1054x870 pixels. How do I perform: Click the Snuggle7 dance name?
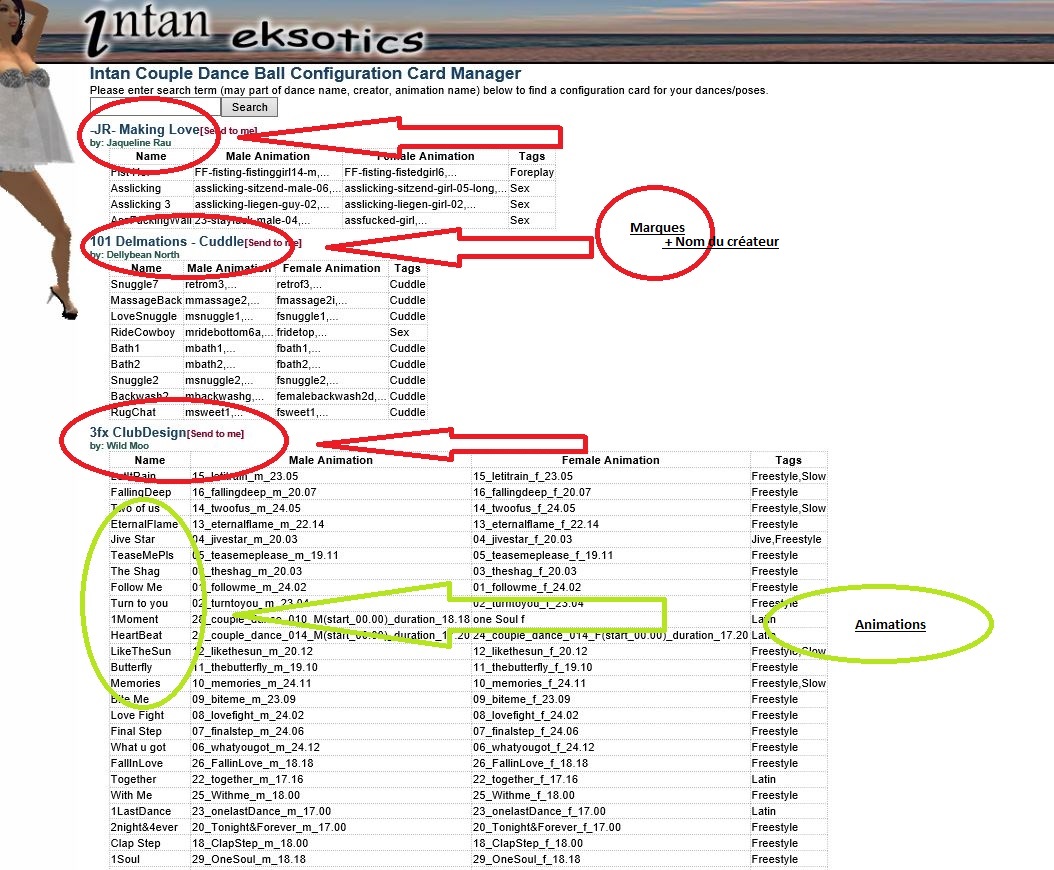(134, 284)
